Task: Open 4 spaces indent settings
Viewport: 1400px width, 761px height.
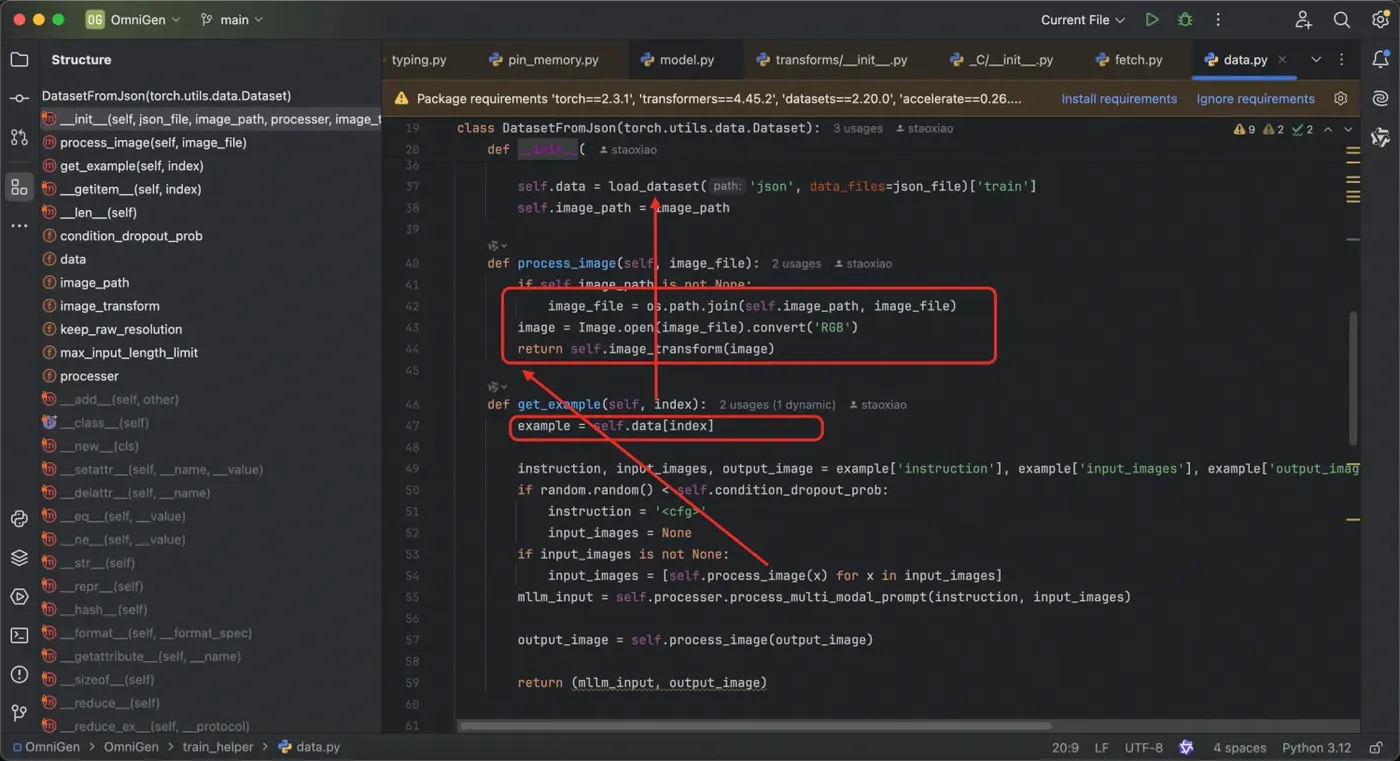Action: point(1239,747)
